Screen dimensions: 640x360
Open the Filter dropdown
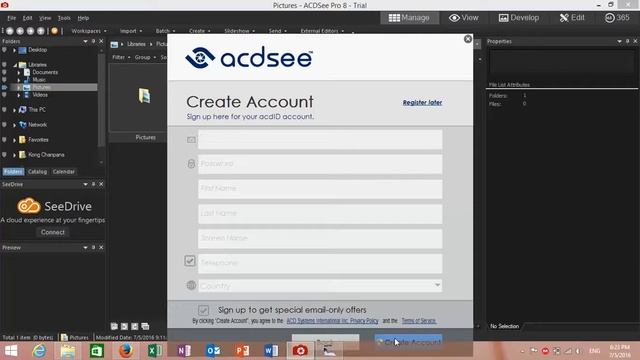[x=121, y=57]
